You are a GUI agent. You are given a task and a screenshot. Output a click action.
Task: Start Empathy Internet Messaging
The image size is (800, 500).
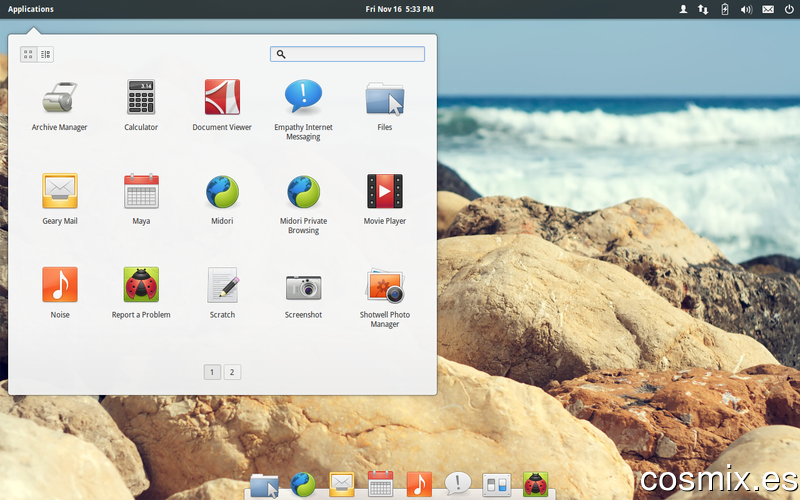pos(303,110)
